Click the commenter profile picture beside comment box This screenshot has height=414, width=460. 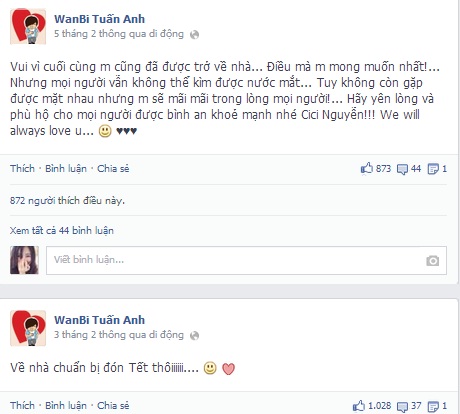24,260
